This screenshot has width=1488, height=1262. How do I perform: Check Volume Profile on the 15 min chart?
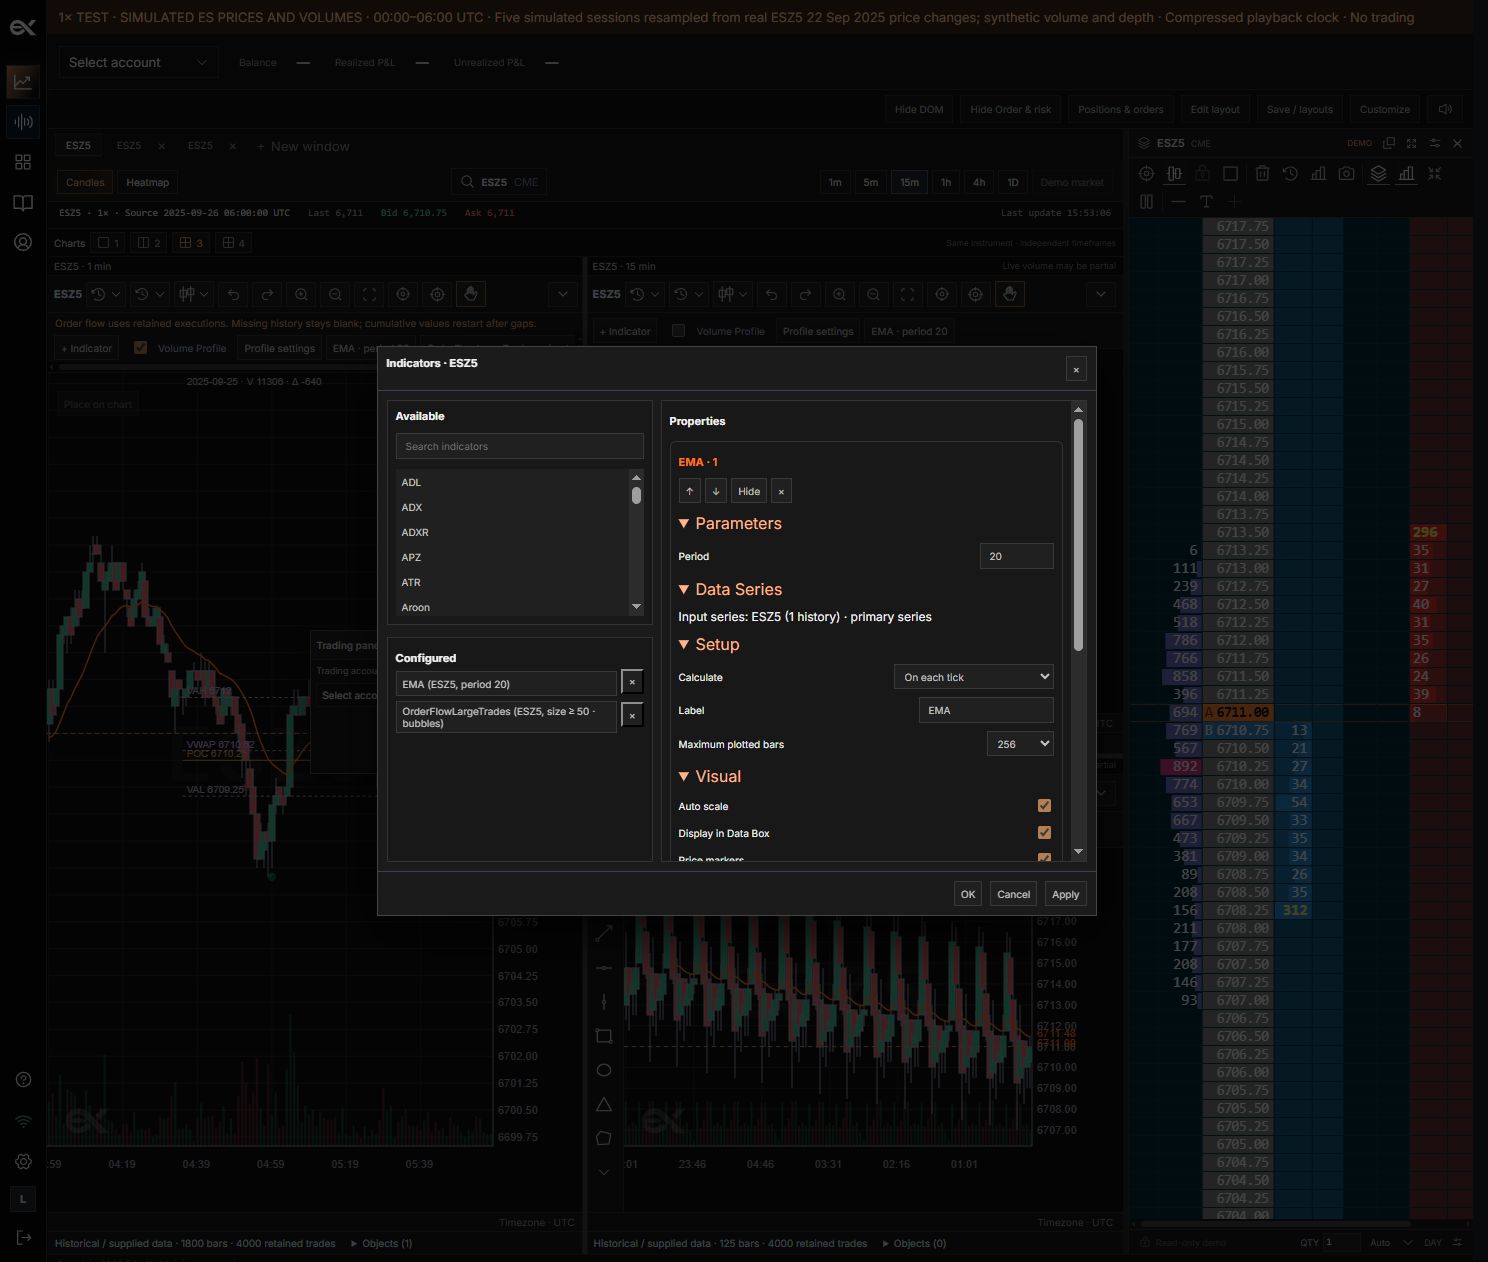click(x=678, y=331)
